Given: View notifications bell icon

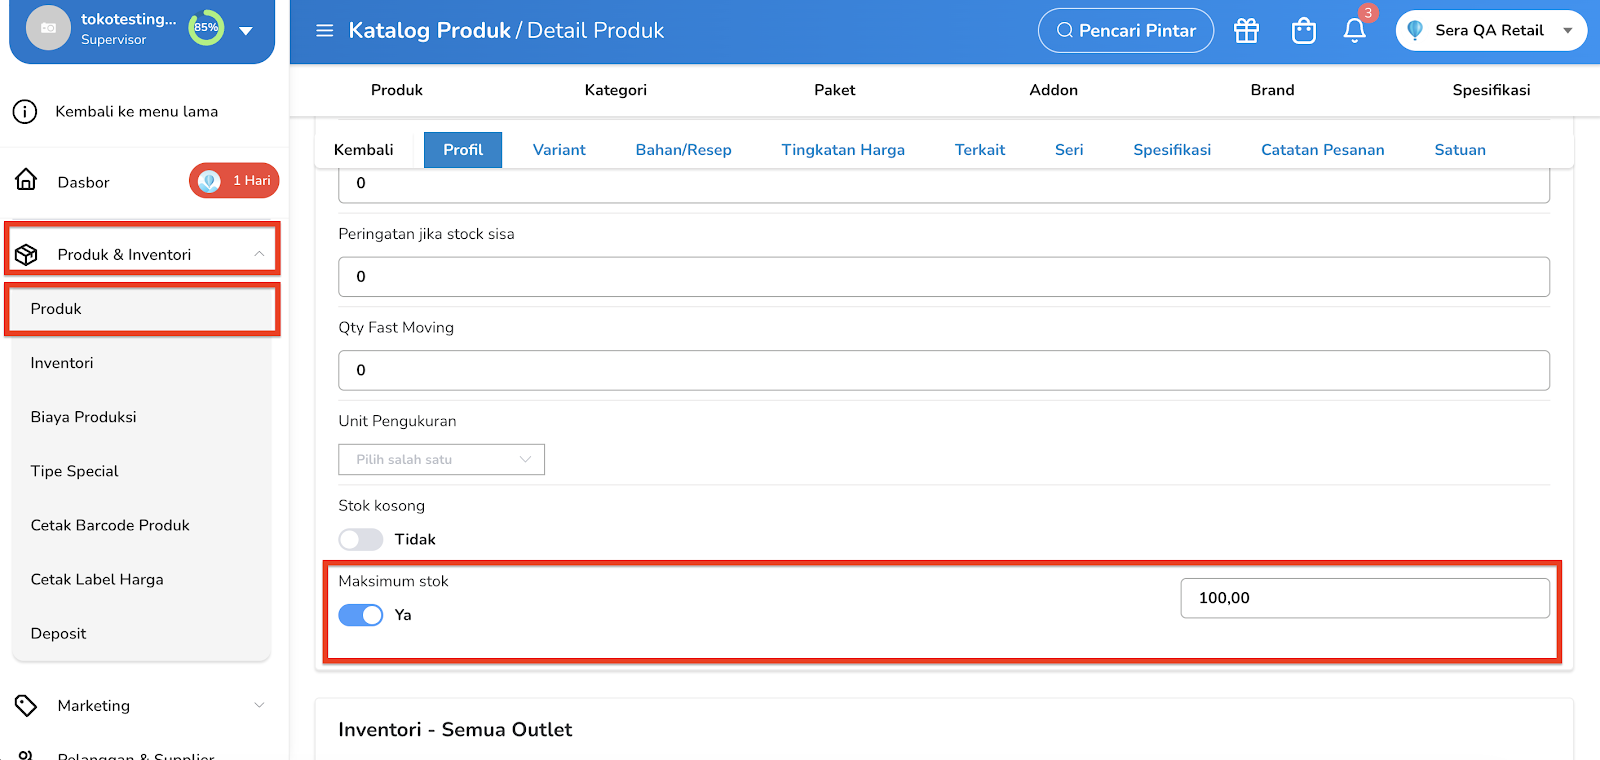Looking at the screenshot, I should [1355, 30].
